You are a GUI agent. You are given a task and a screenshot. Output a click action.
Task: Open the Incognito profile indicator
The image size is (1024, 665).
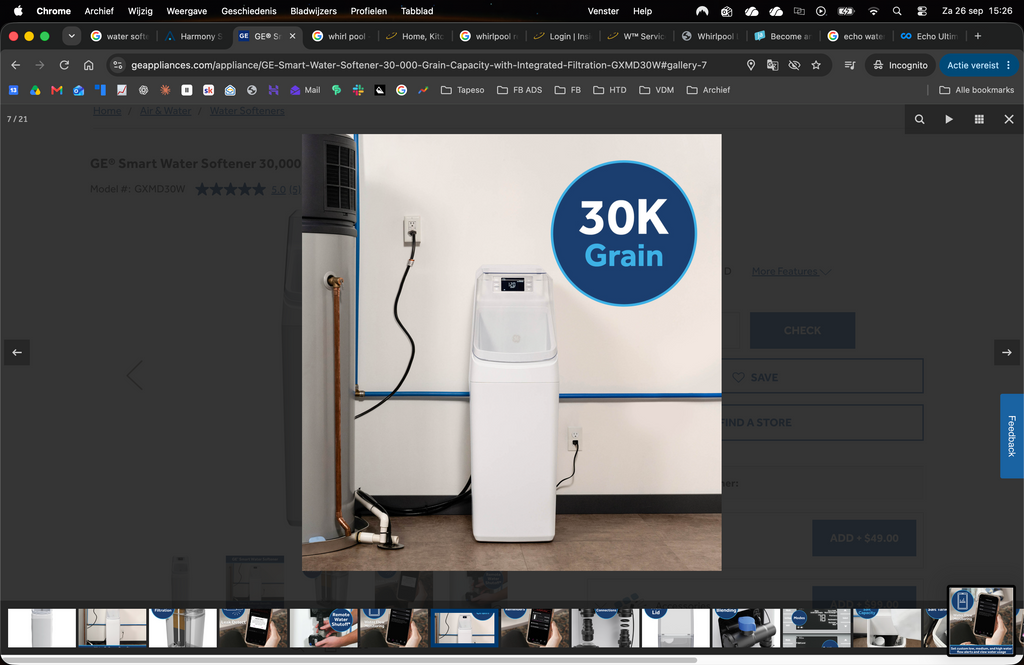[x=900, y=65]
